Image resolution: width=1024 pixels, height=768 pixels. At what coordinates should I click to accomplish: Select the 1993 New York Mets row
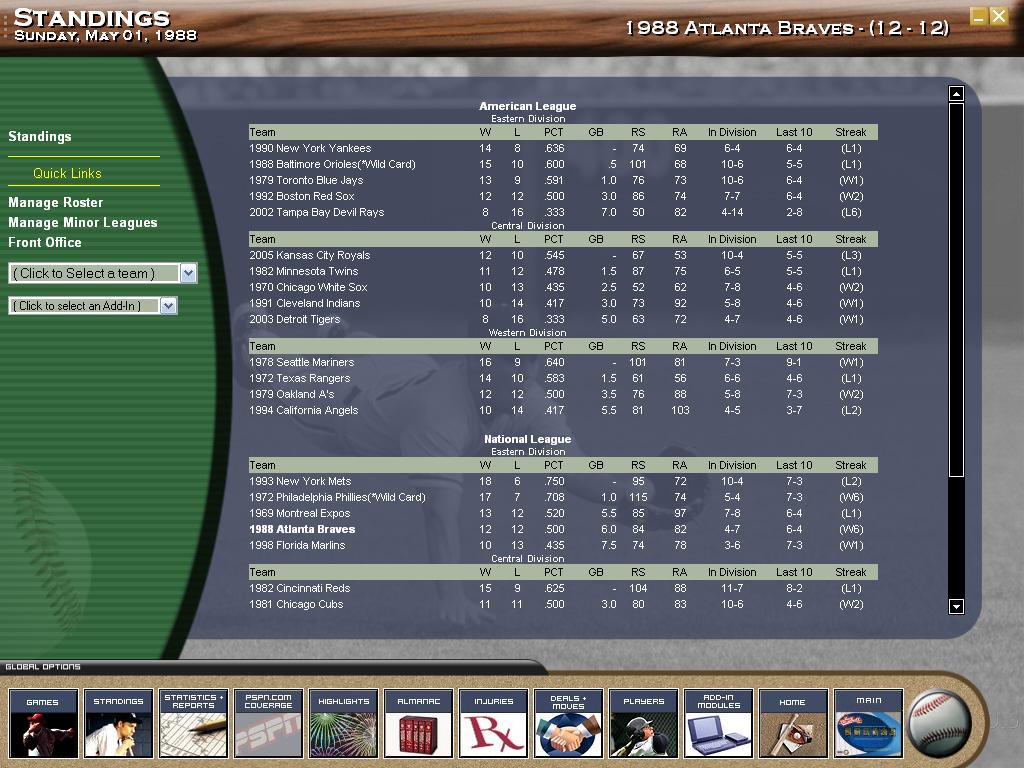(563, 481)
